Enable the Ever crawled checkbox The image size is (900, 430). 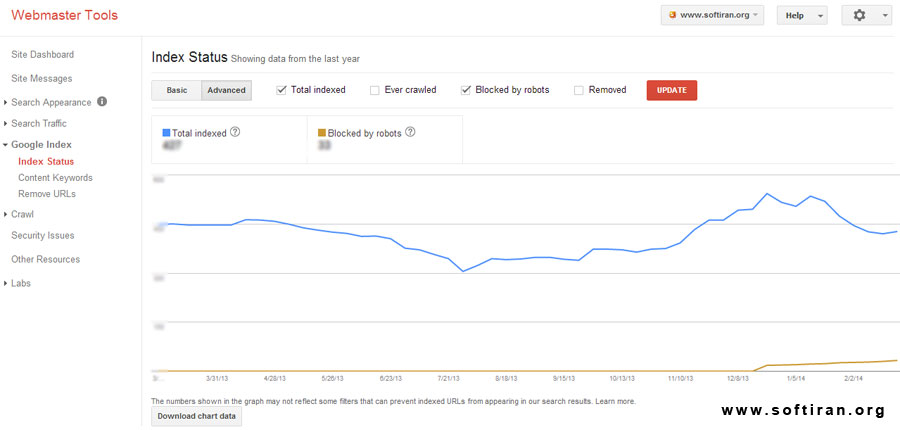tap(375, 90)
